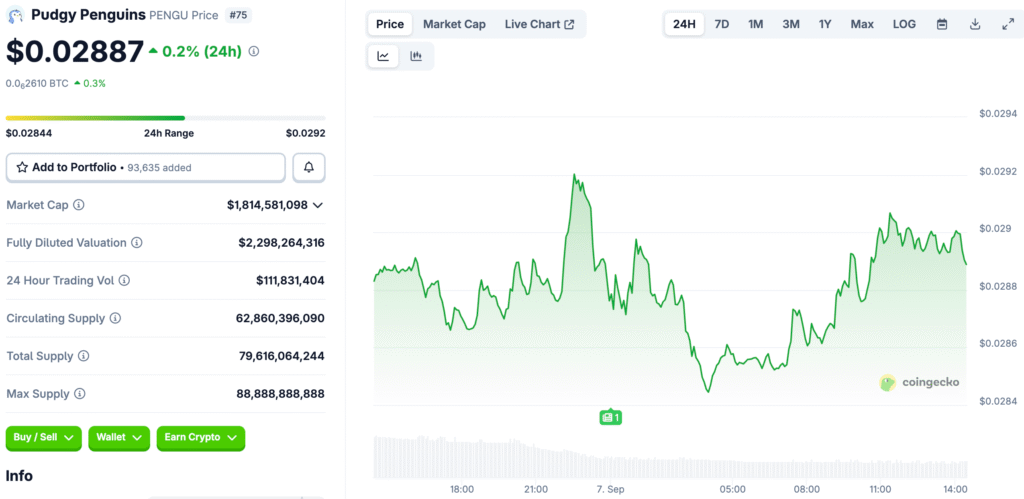Viewport: 1024px width, 499px height.
Task: Select the Price tab
Action: [x=390, y=24]
